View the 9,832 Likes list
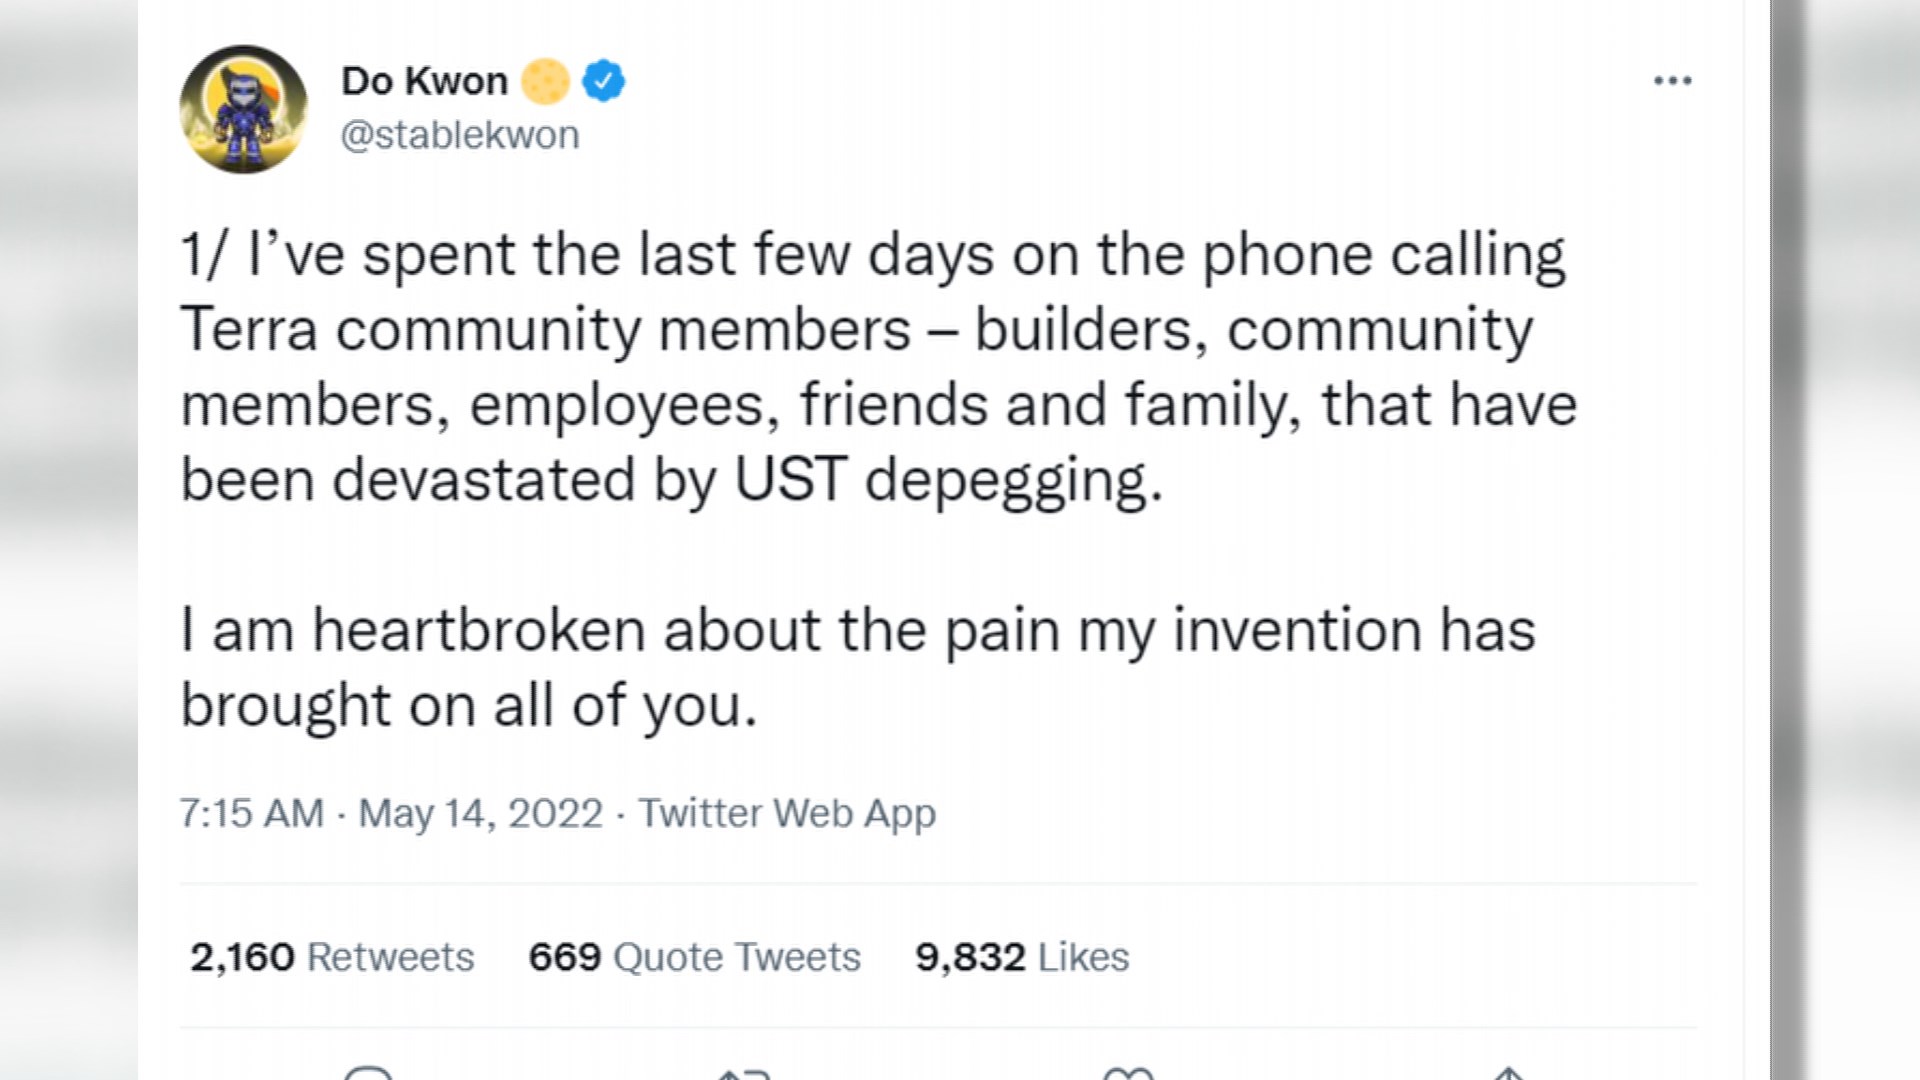The height and width of the screenshot is (1080, 1920). [1022, 957]
